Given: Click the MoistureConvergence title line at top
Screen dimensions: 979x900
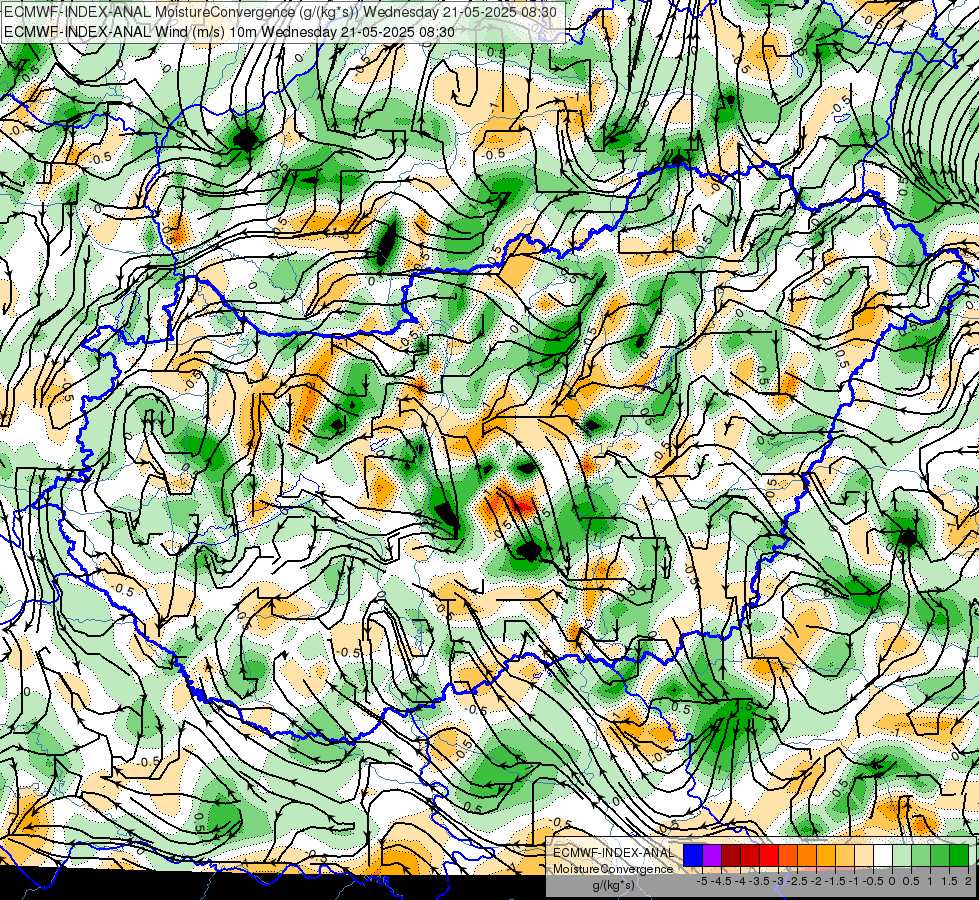Looking at the screenshot, I should 280,12.
